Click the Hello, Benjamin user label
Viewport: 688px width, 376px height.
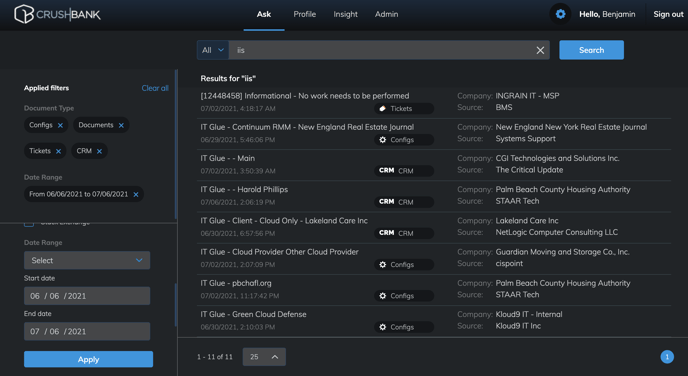pyautogui.click(x=607, y=14)
